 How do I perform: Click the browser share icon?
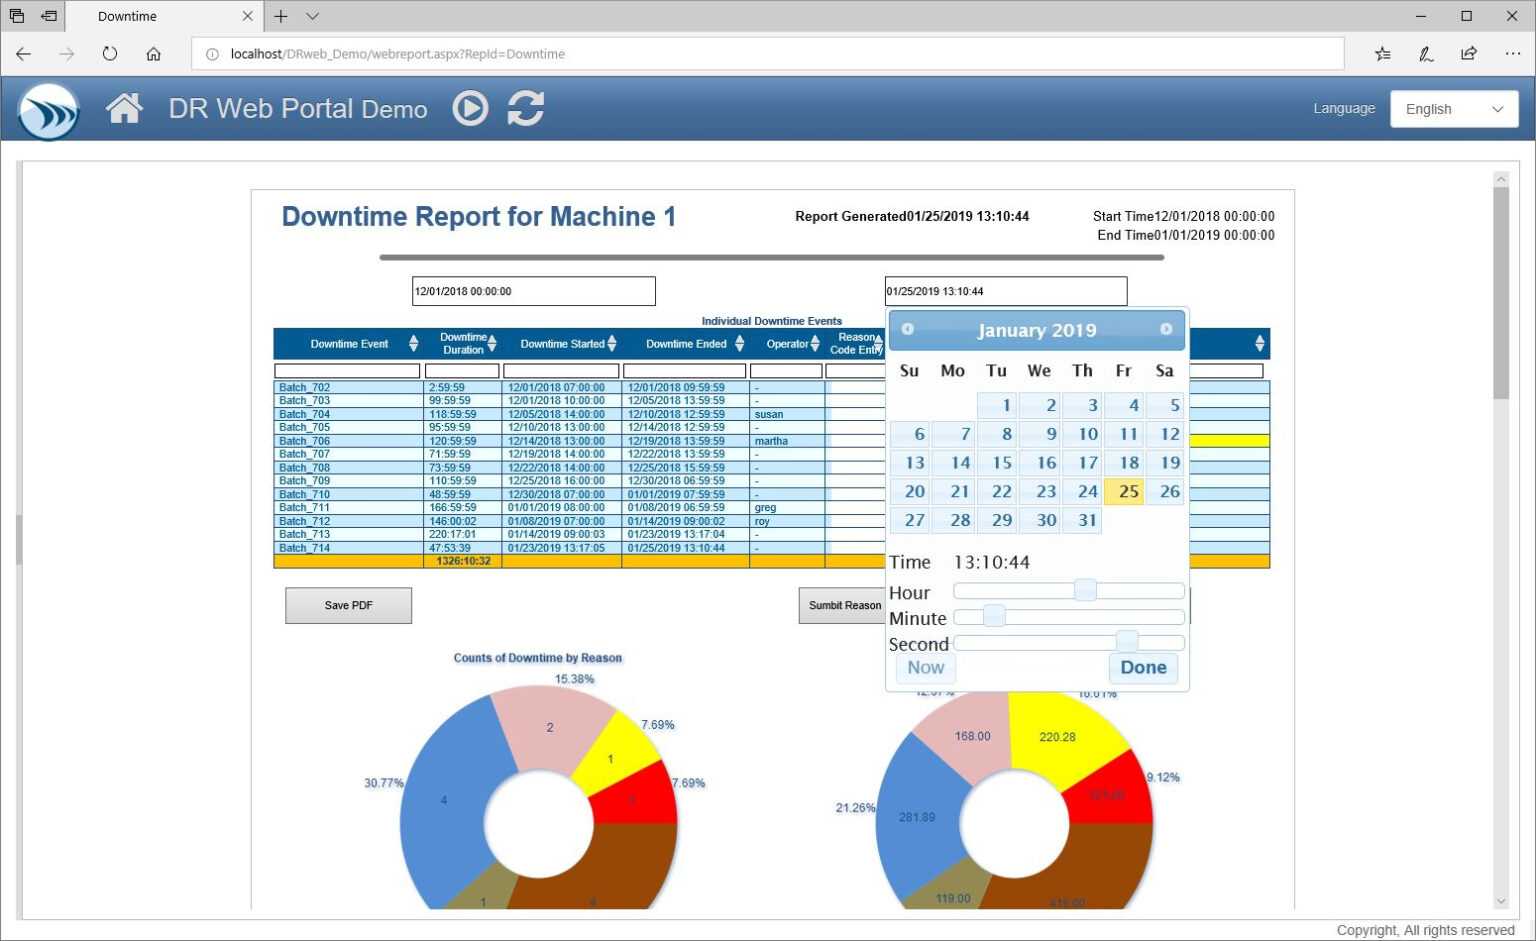(1469, 54)
